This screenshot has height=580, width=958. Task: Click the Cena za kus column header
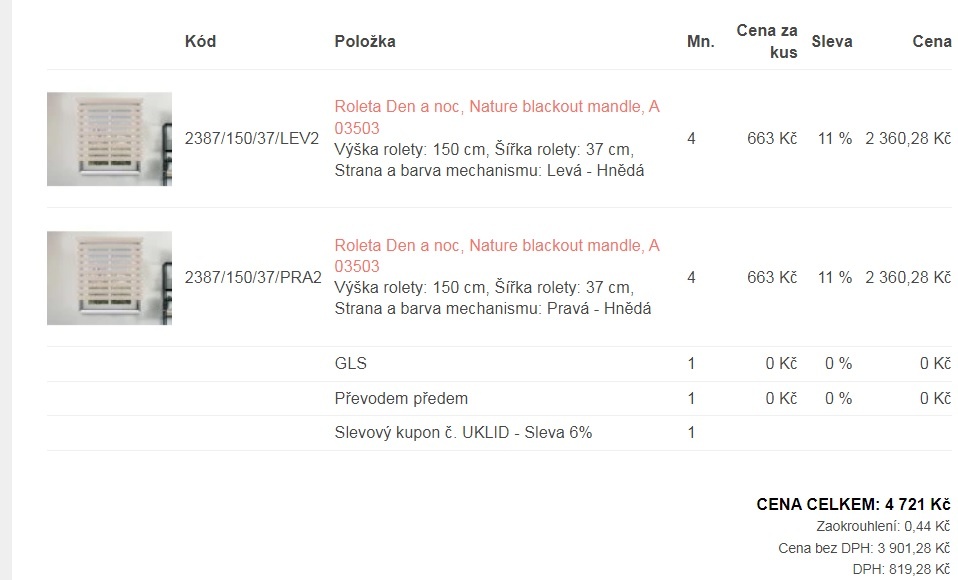(x=767, y=41)
